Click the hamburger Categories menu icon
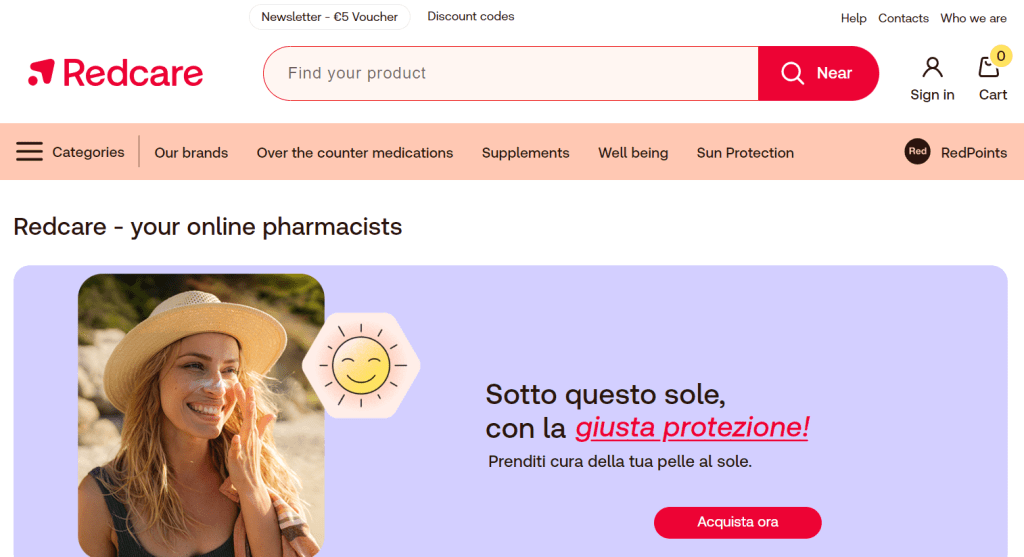This screenshot has width=1024, height=557. [29, 151]
